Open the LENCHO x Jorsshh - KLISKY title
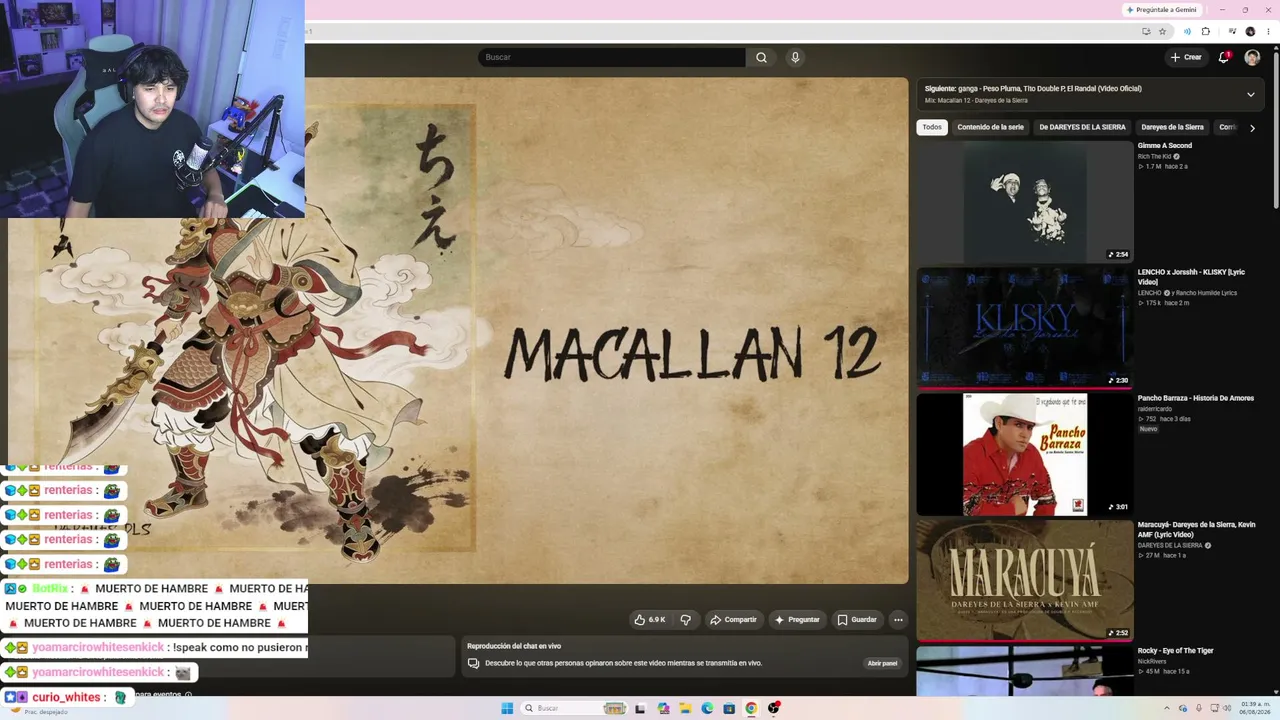This screenshot has height=720, width=1280. pyautogui.click(x=1191, y=277)
